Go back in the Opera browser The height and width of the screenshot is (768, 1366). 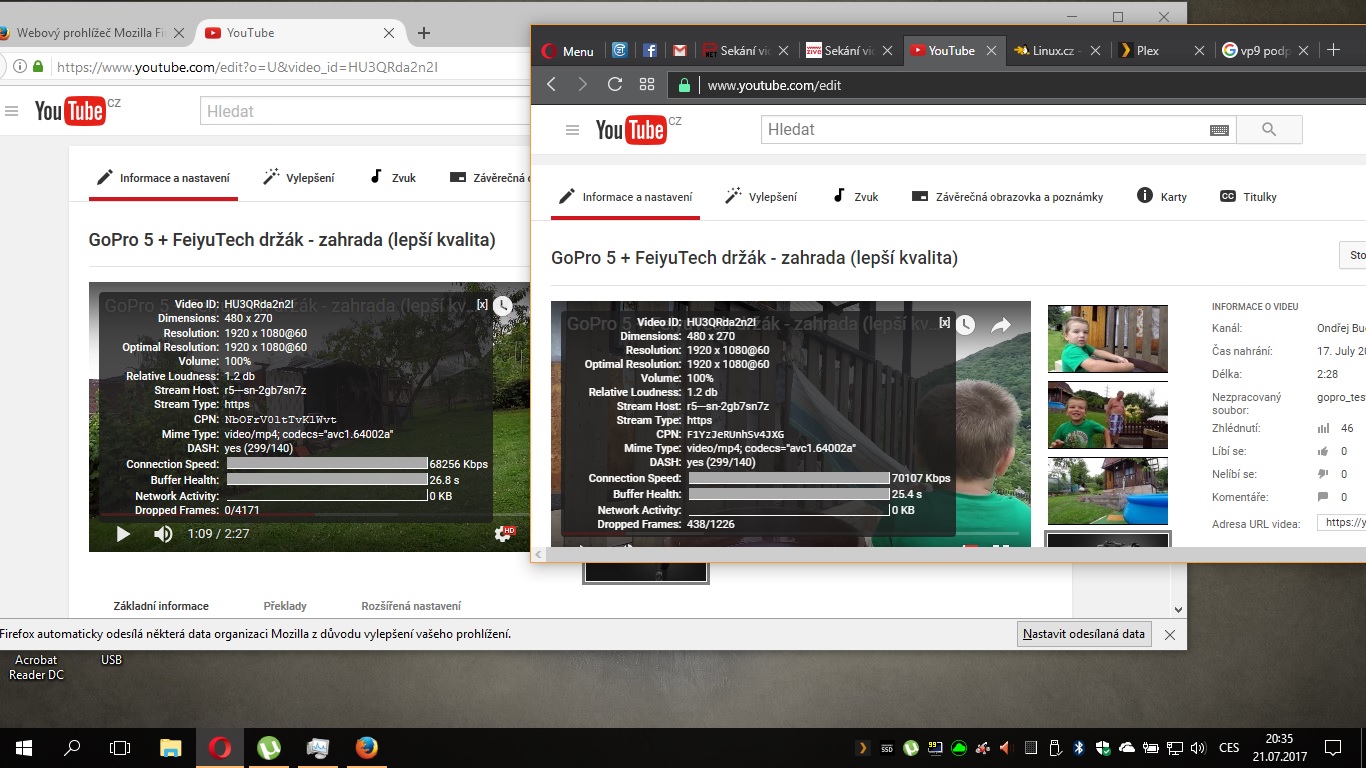(x=551, y=85)
